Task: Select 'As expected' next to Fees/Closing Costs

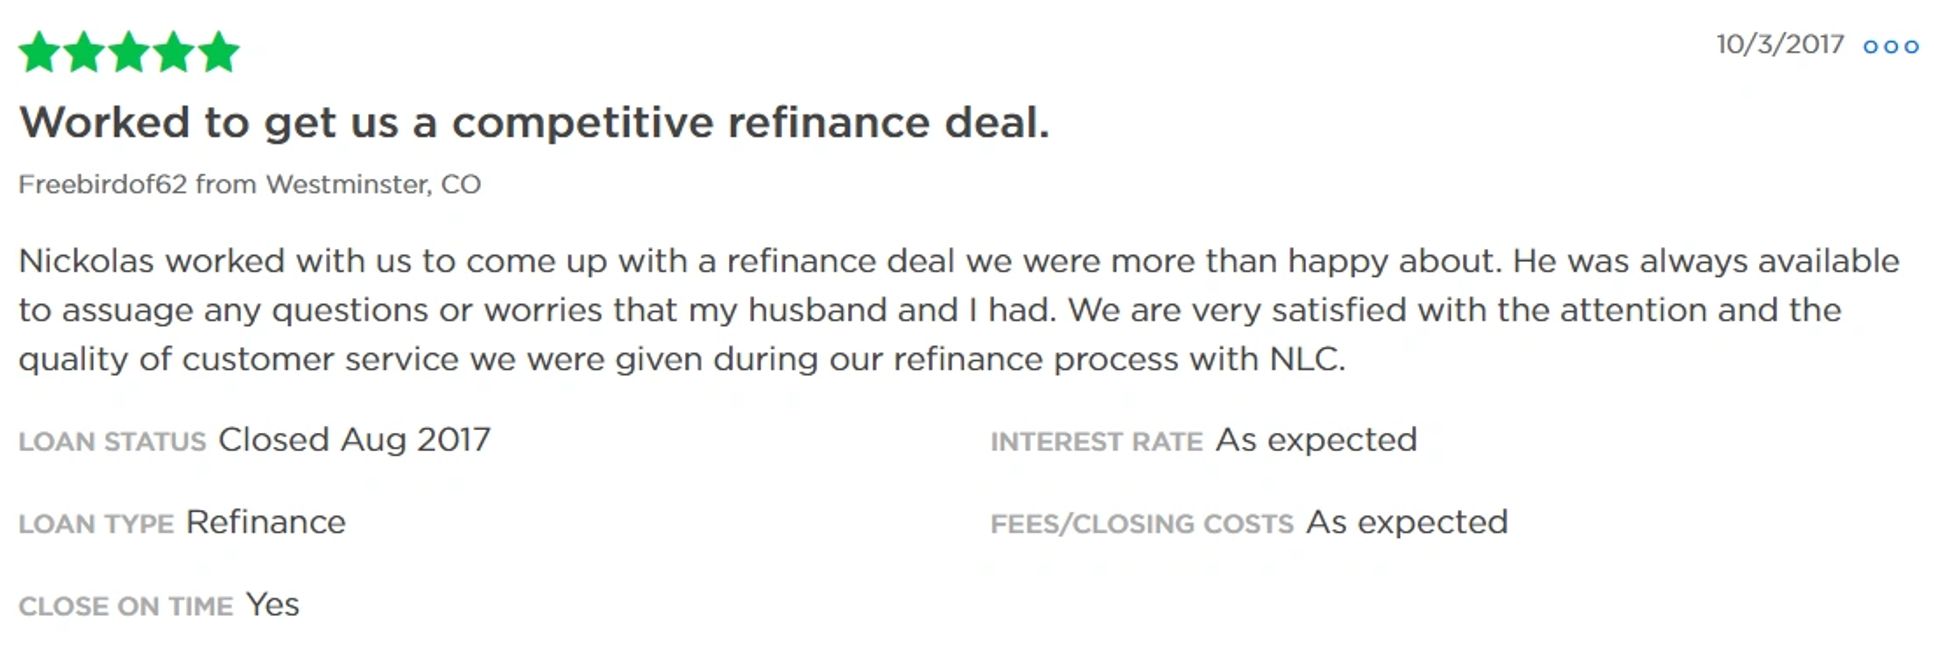Action: tap(1407, 522)
